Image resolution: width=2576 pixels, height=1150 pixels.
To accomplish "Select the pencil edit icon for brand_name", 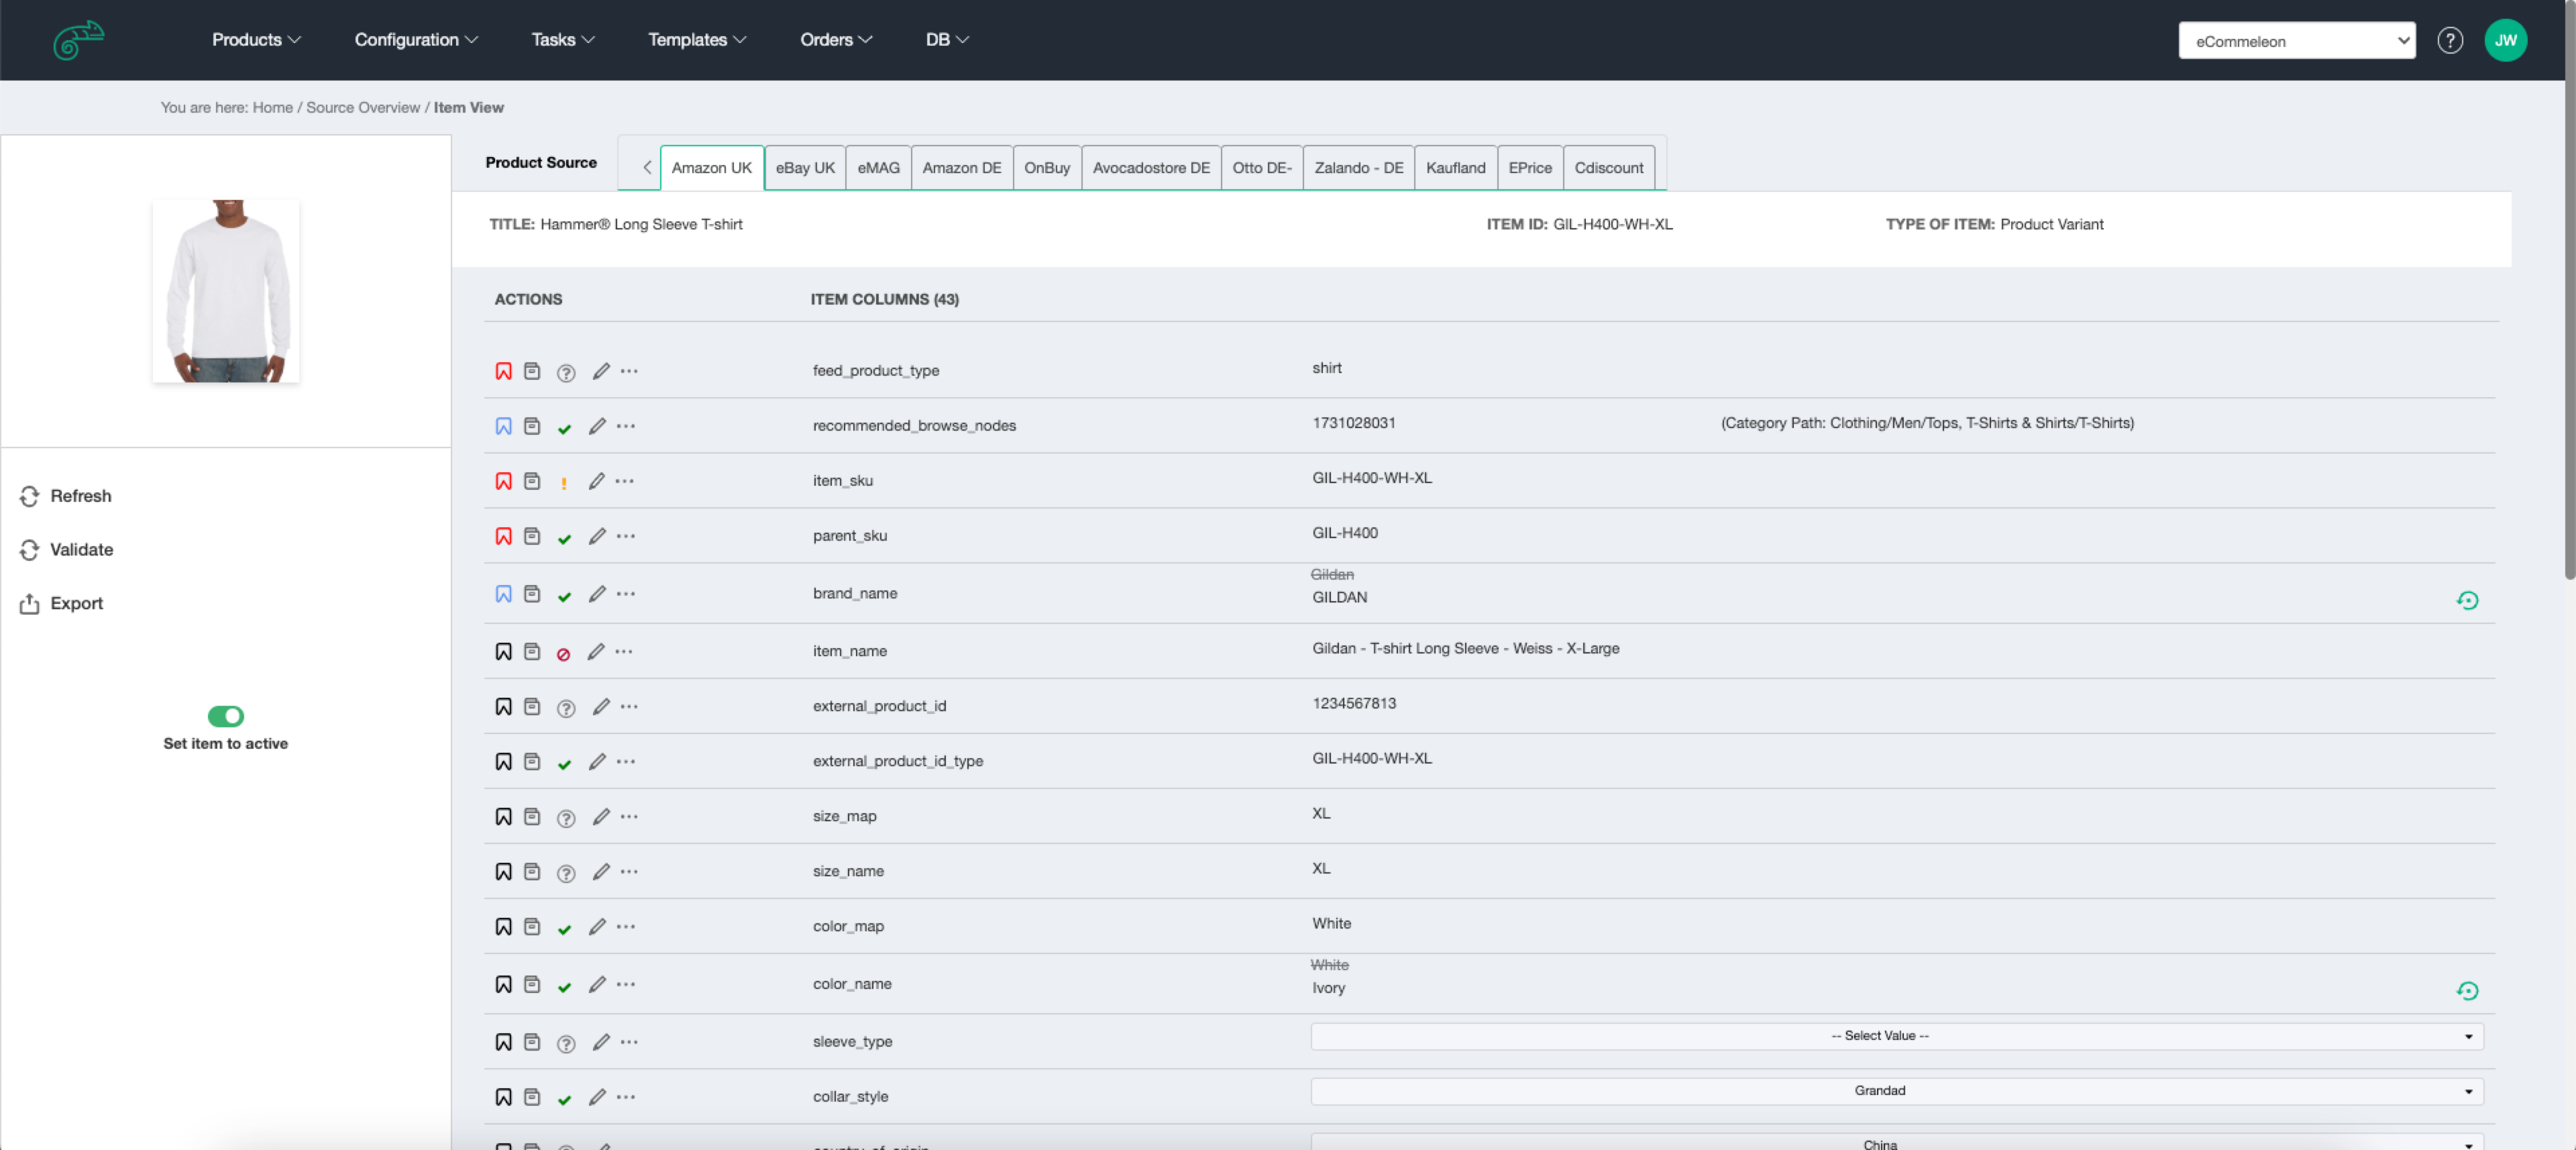I will (x=598, y=593).
